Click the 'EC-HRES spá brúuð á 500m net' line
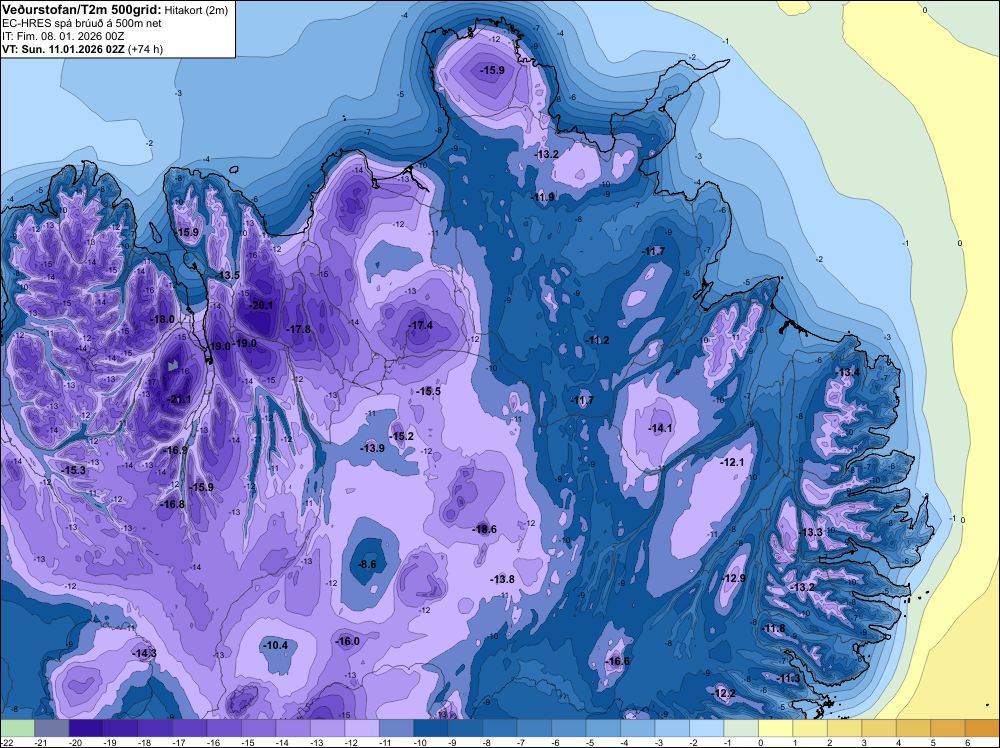 pyautogui.click(x=73, y=23)
